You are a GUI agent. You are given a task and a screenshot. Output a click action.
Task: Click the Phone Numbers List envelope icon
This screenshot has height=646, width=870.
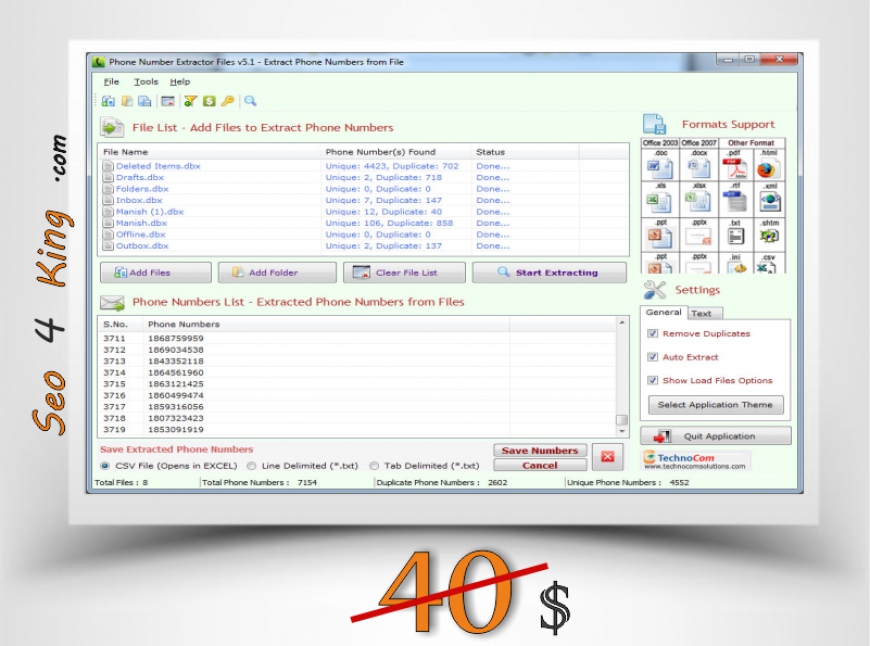[112, 302]
